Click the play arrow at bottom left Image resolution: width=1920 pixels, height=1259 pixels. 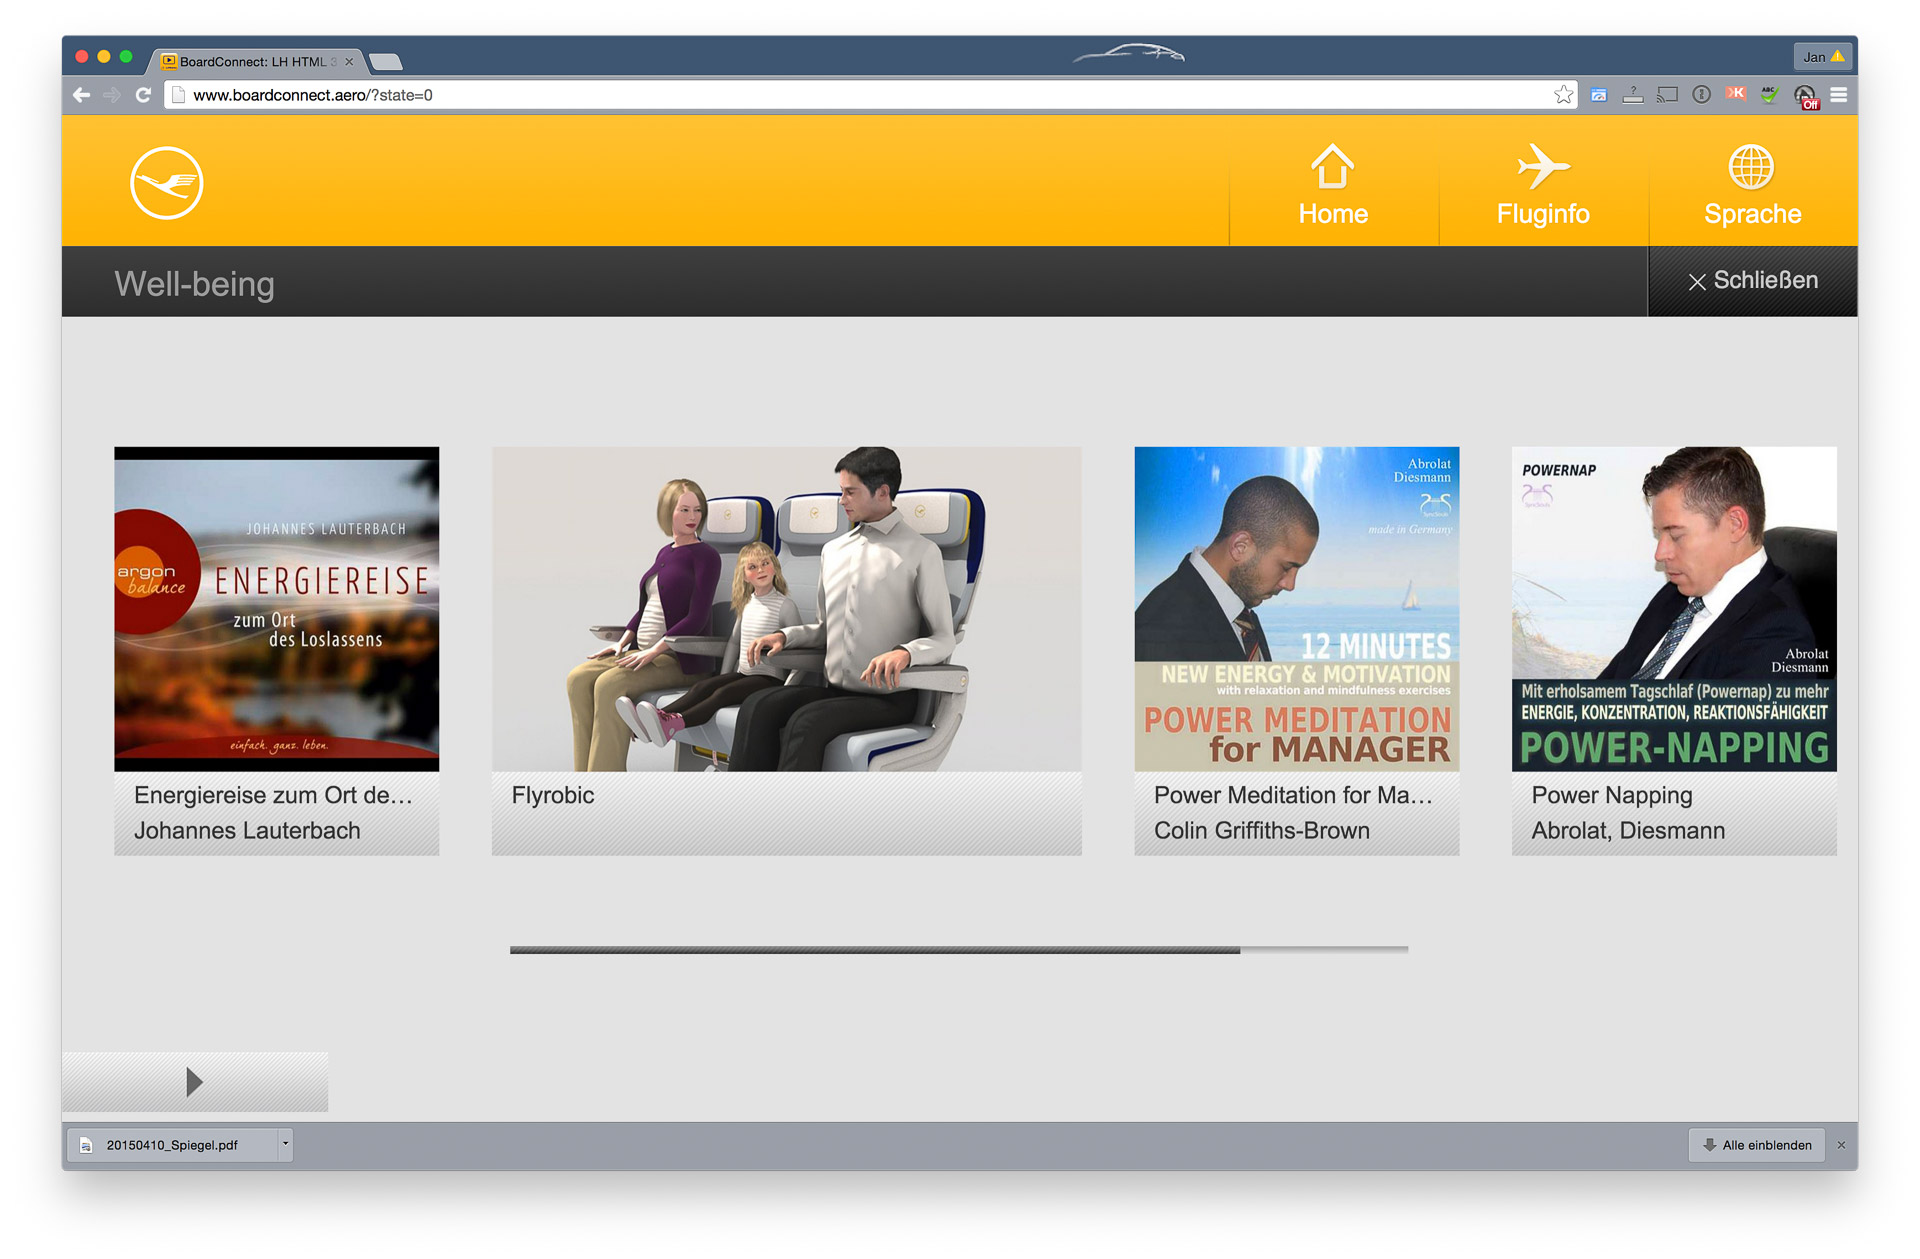click(194, 1081)
